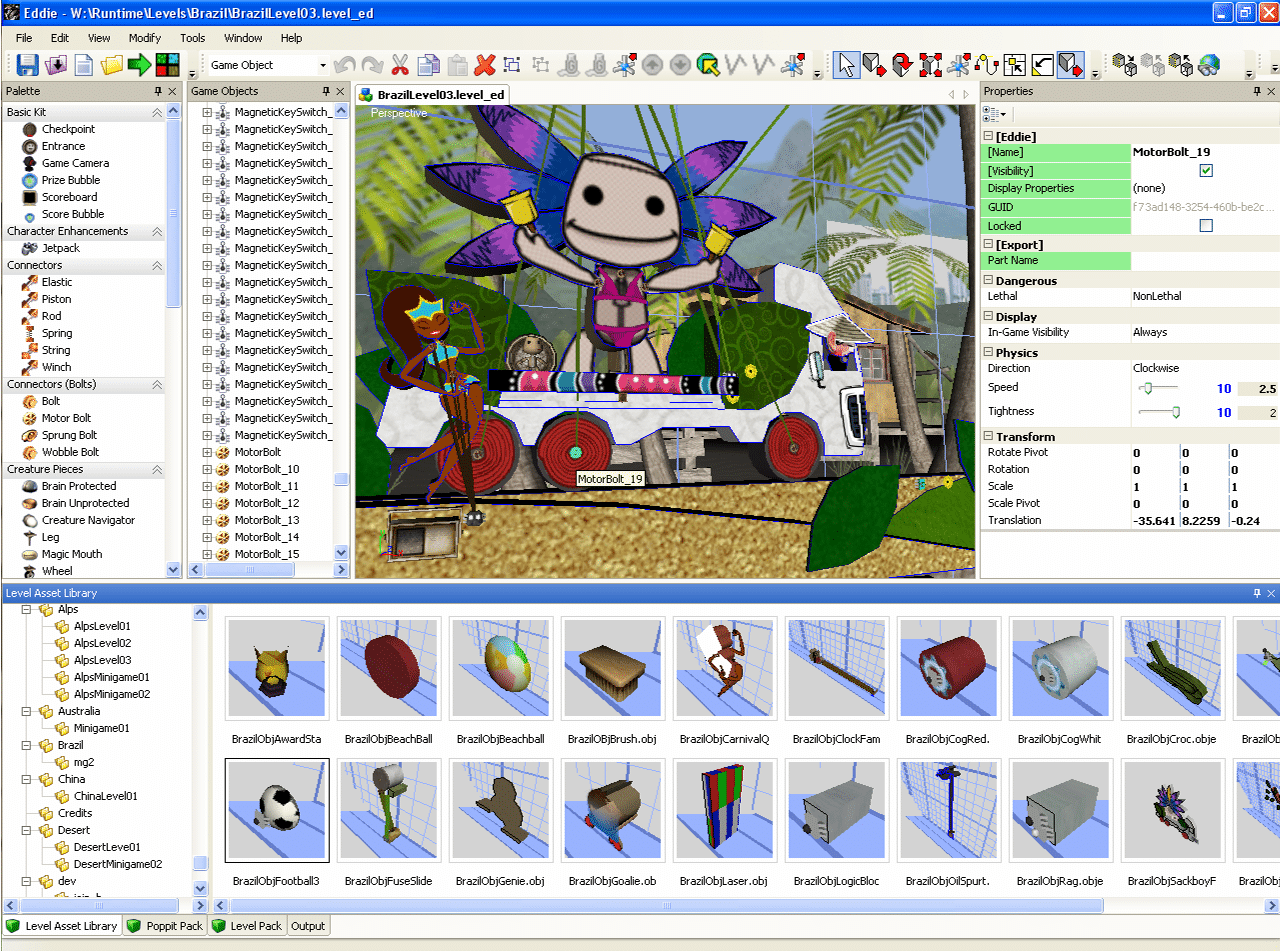The image size is (1280, 951).
Task: Click the blue floppy disk Save icon
Action: [28, 65]
